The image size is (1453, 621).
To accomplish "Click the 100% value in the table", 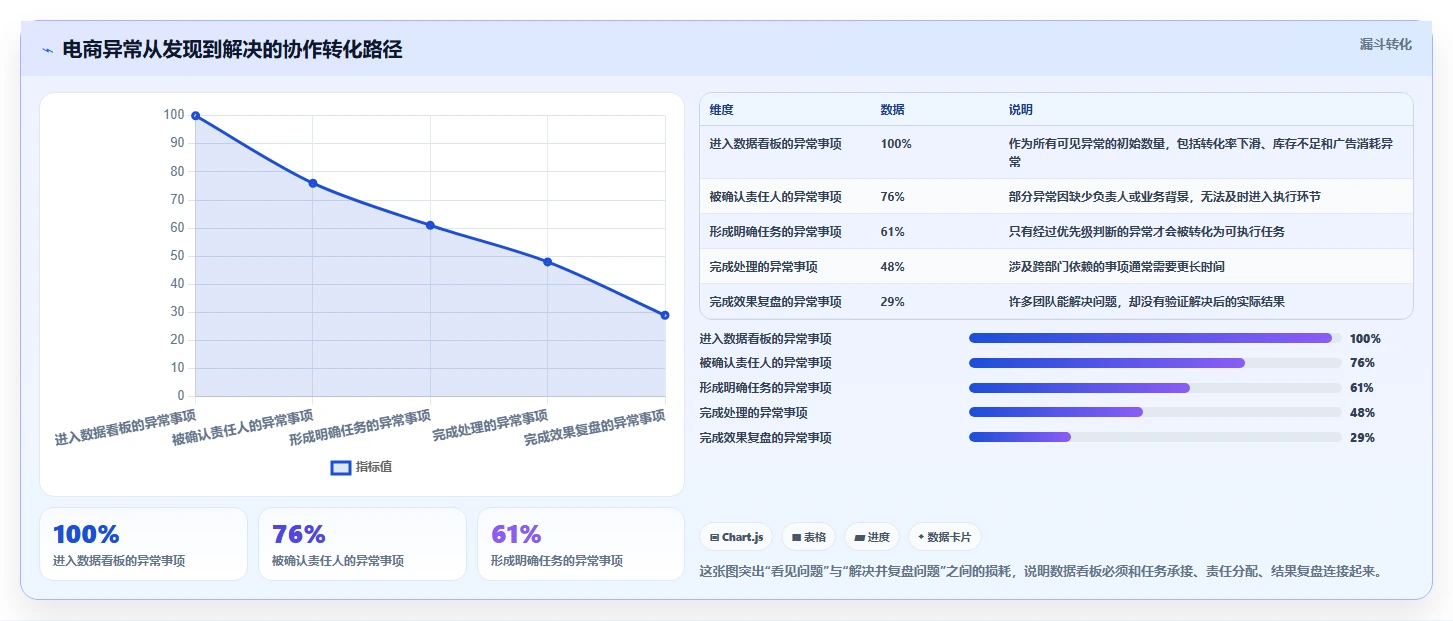I will tap(896, 144).
